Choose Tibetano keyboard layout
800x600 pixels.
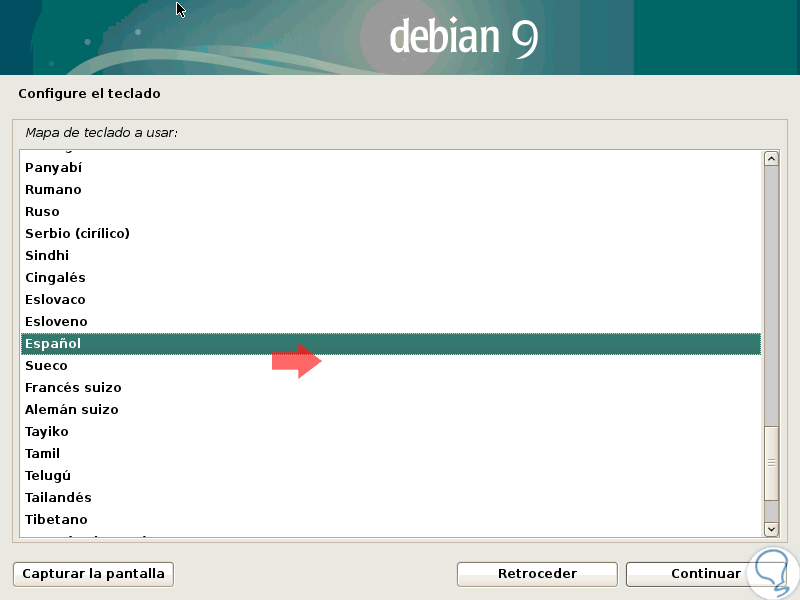[391, 519]
